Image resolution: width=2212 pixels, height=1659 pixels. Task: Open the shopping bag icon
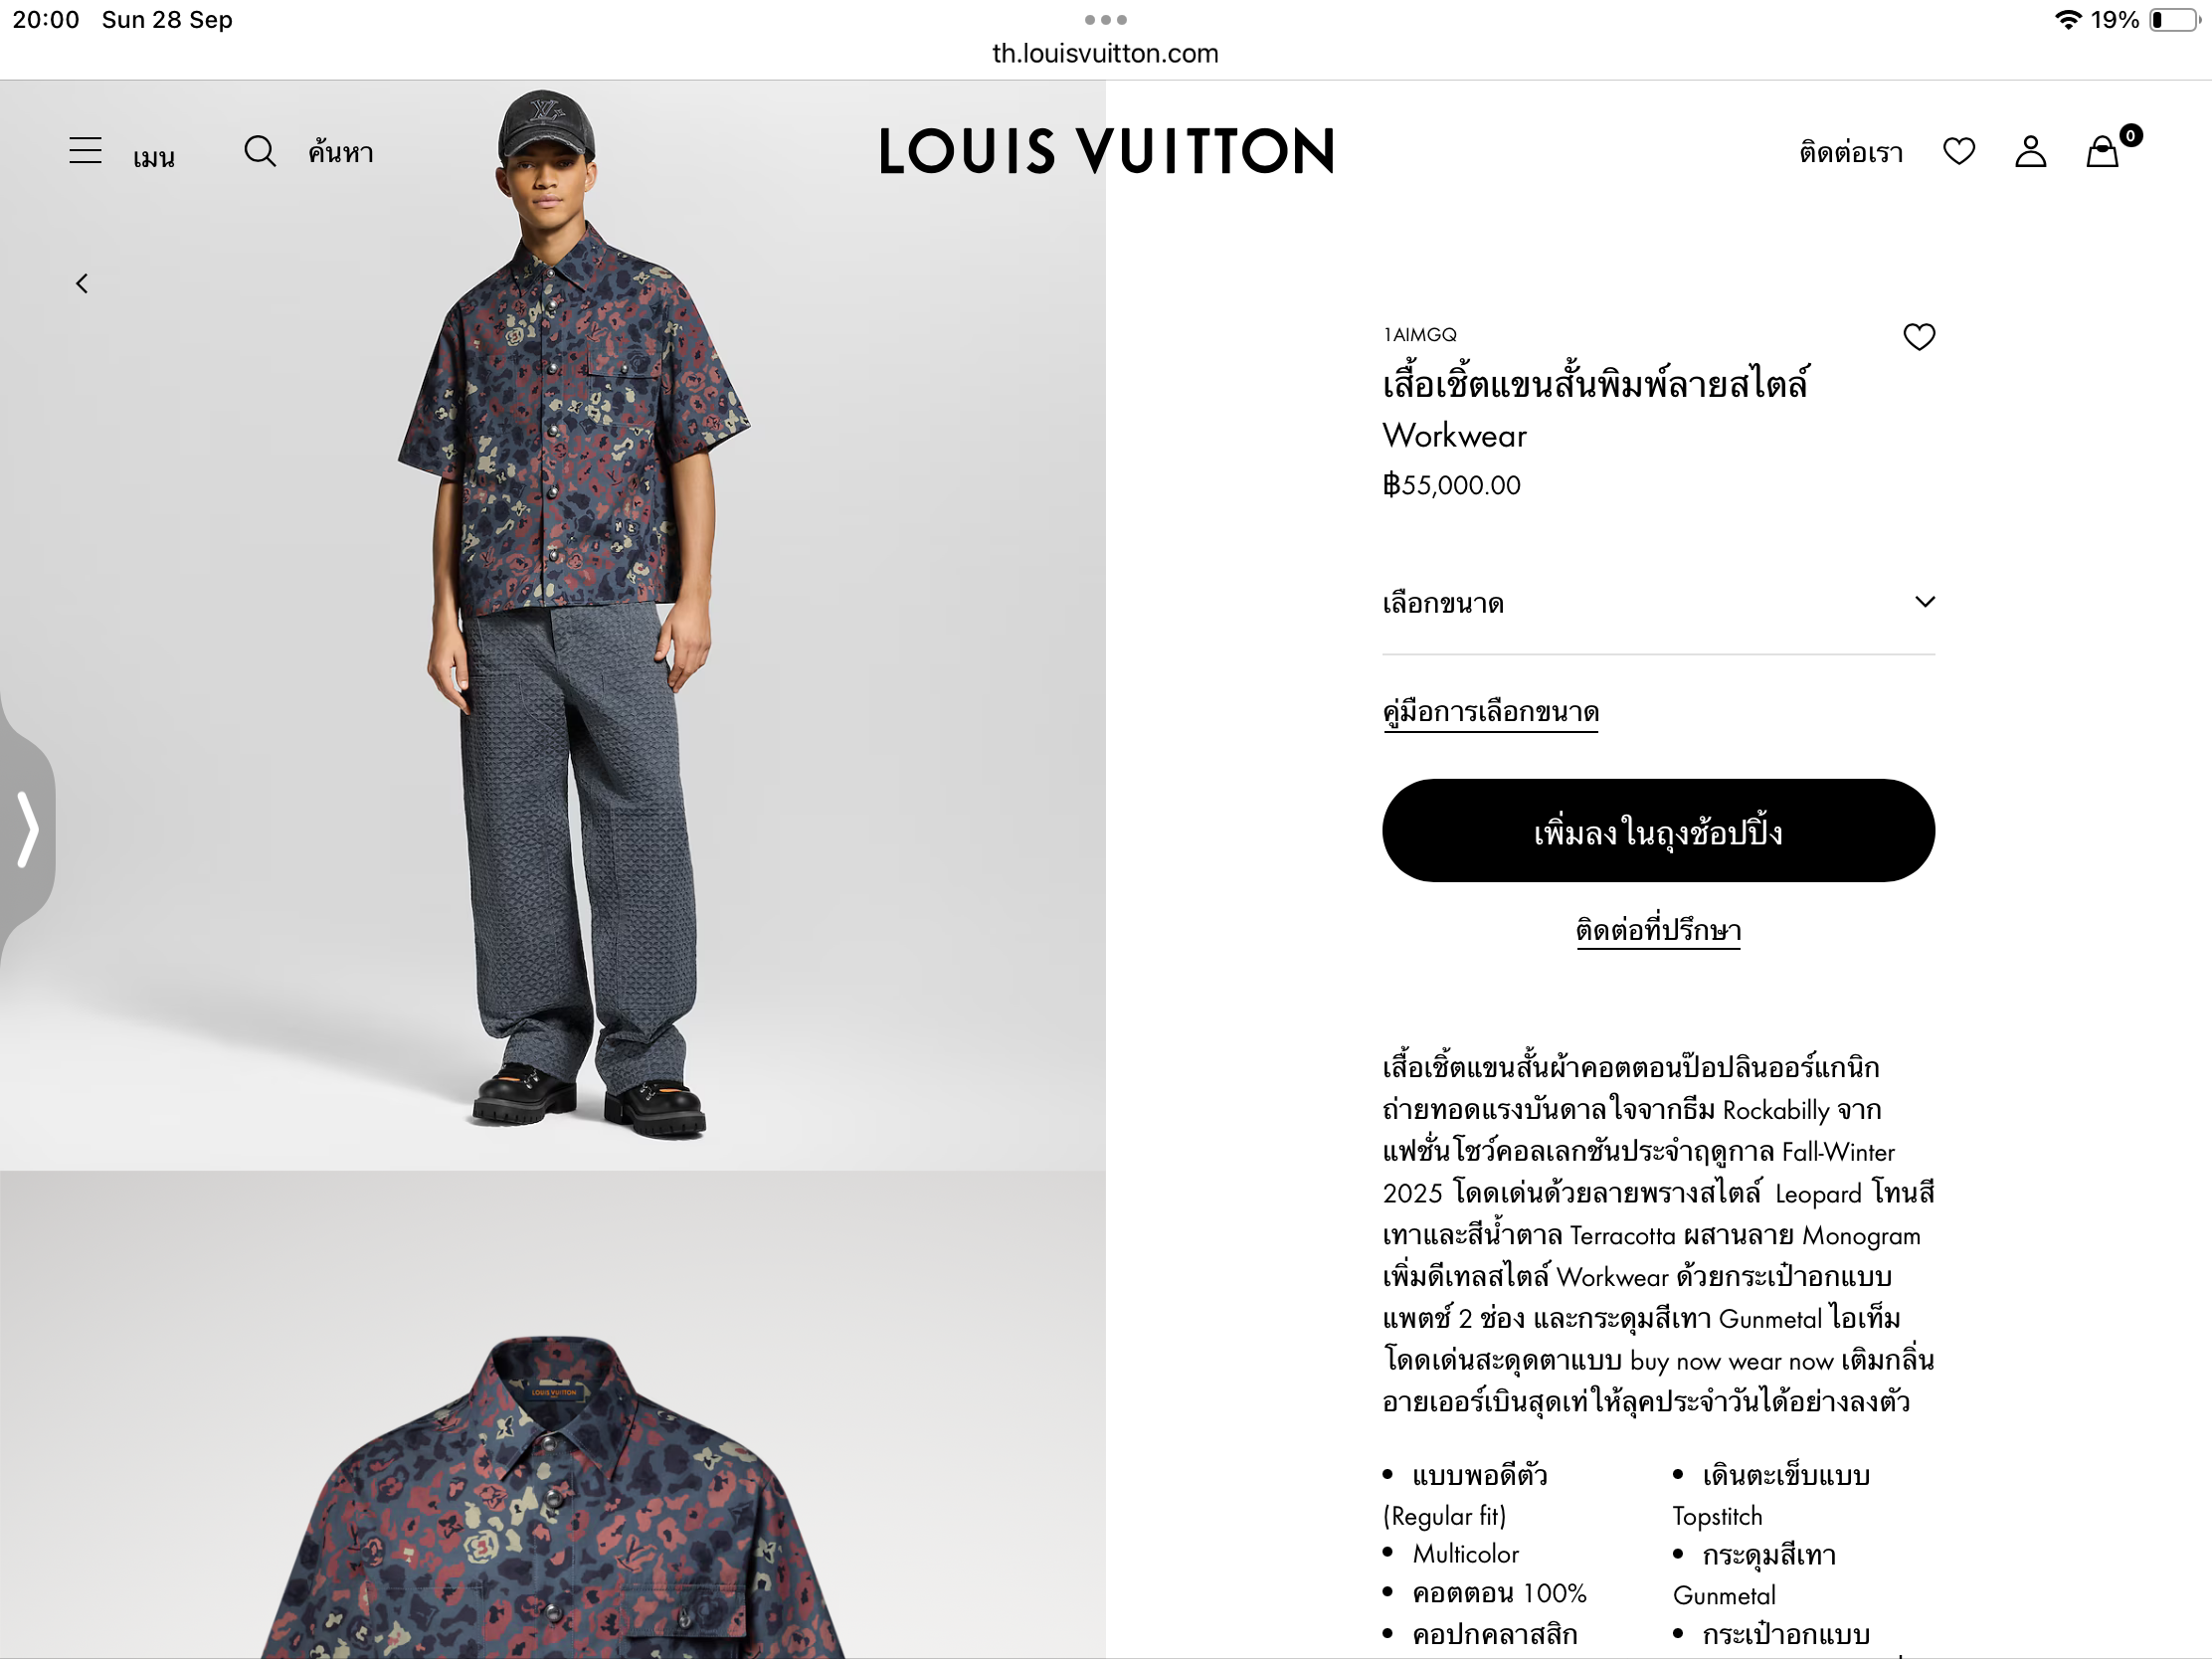[x=2105, y=150]
